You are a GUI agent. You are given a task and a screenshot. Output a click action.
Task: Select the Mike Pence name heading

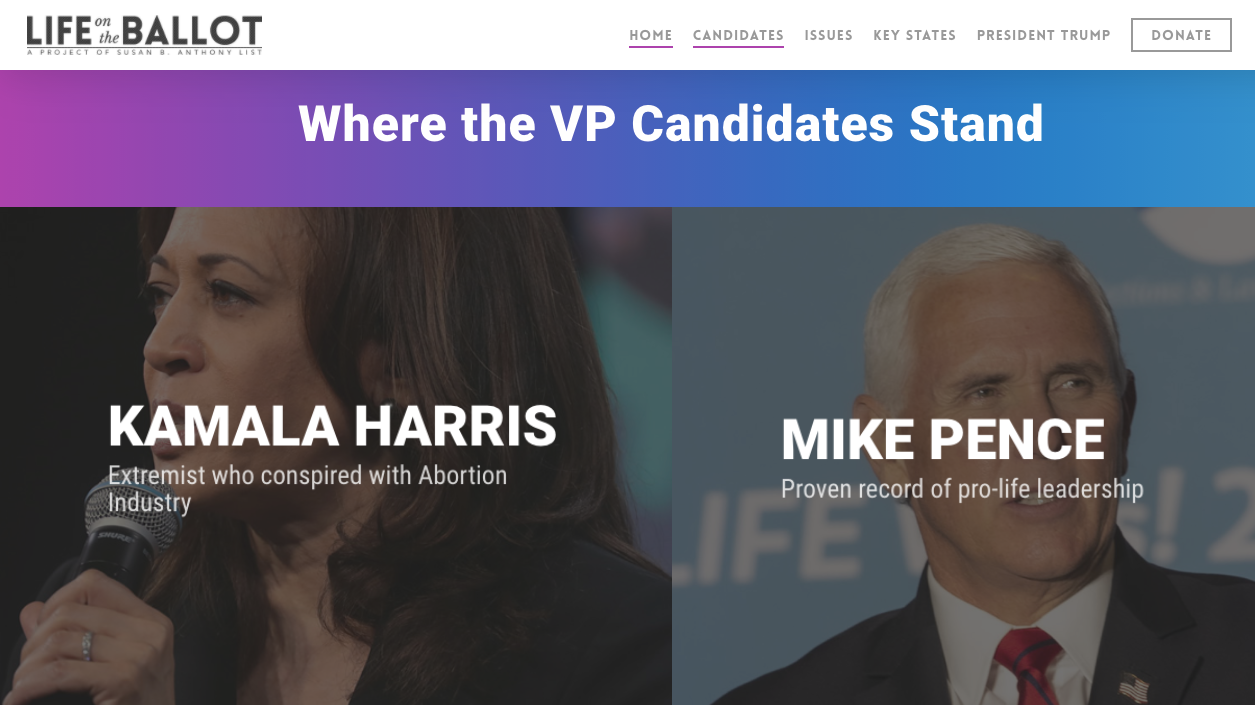tap(942, 440)
